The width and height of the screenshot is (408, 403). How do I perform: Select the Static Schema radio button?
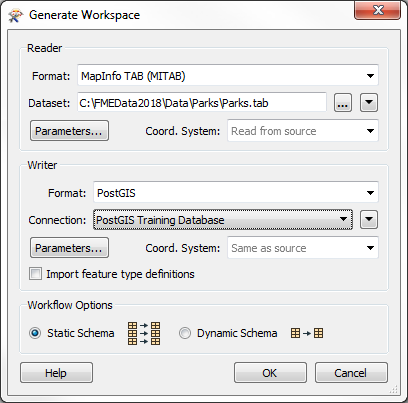click(35, 333)
